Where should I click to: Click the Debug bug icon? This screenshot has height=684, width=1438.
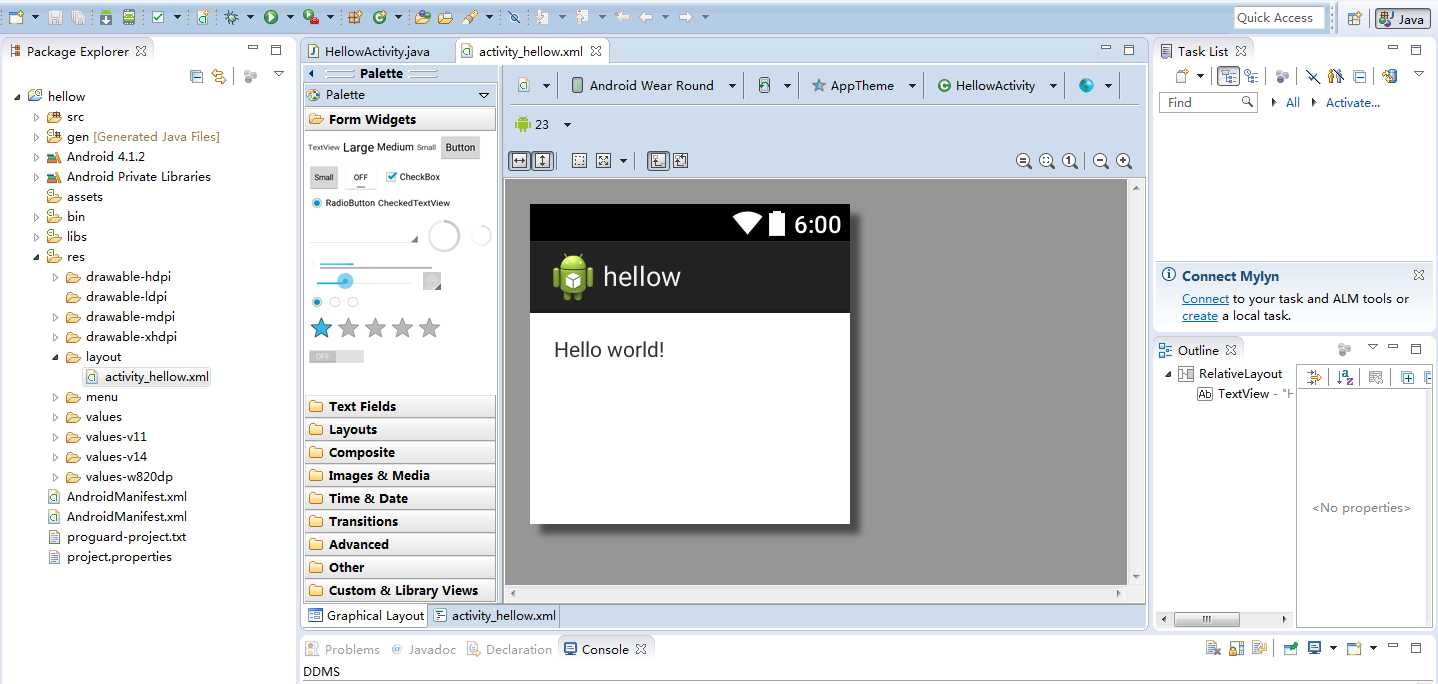click(232, 17)
